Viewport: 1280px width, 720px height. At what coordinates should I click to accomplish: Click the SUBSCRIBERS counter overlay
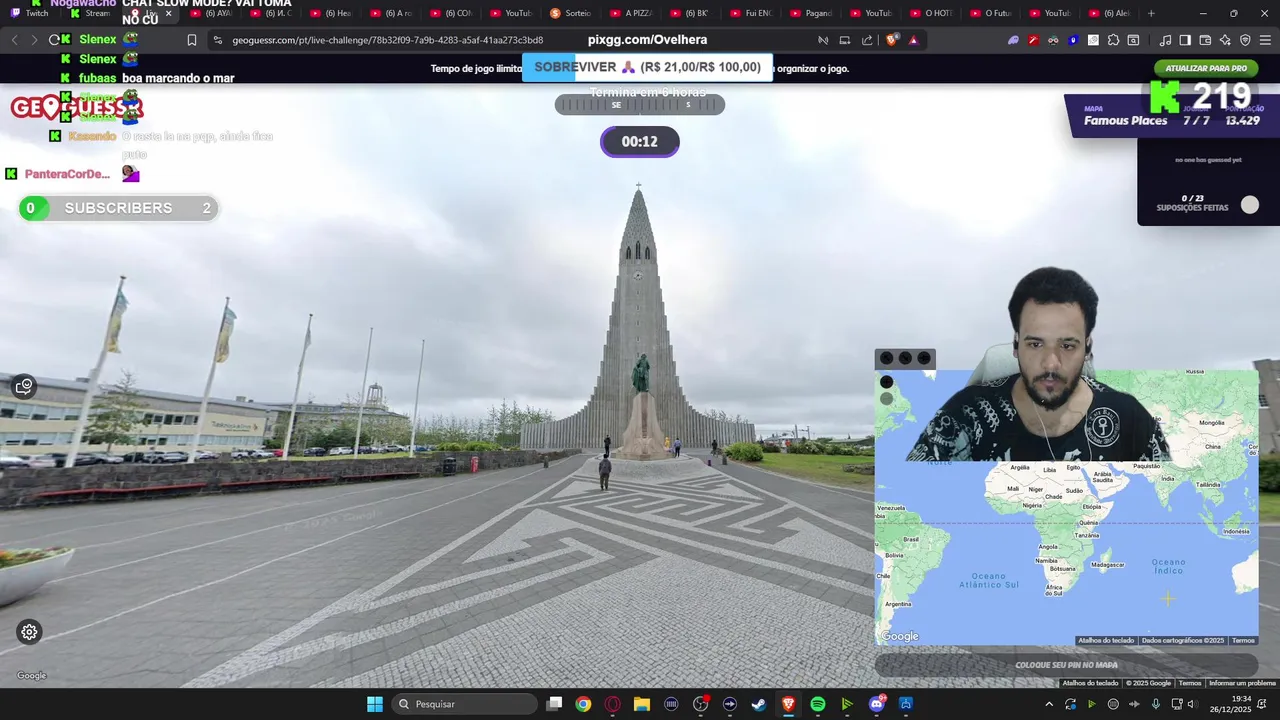pos(118,208)
